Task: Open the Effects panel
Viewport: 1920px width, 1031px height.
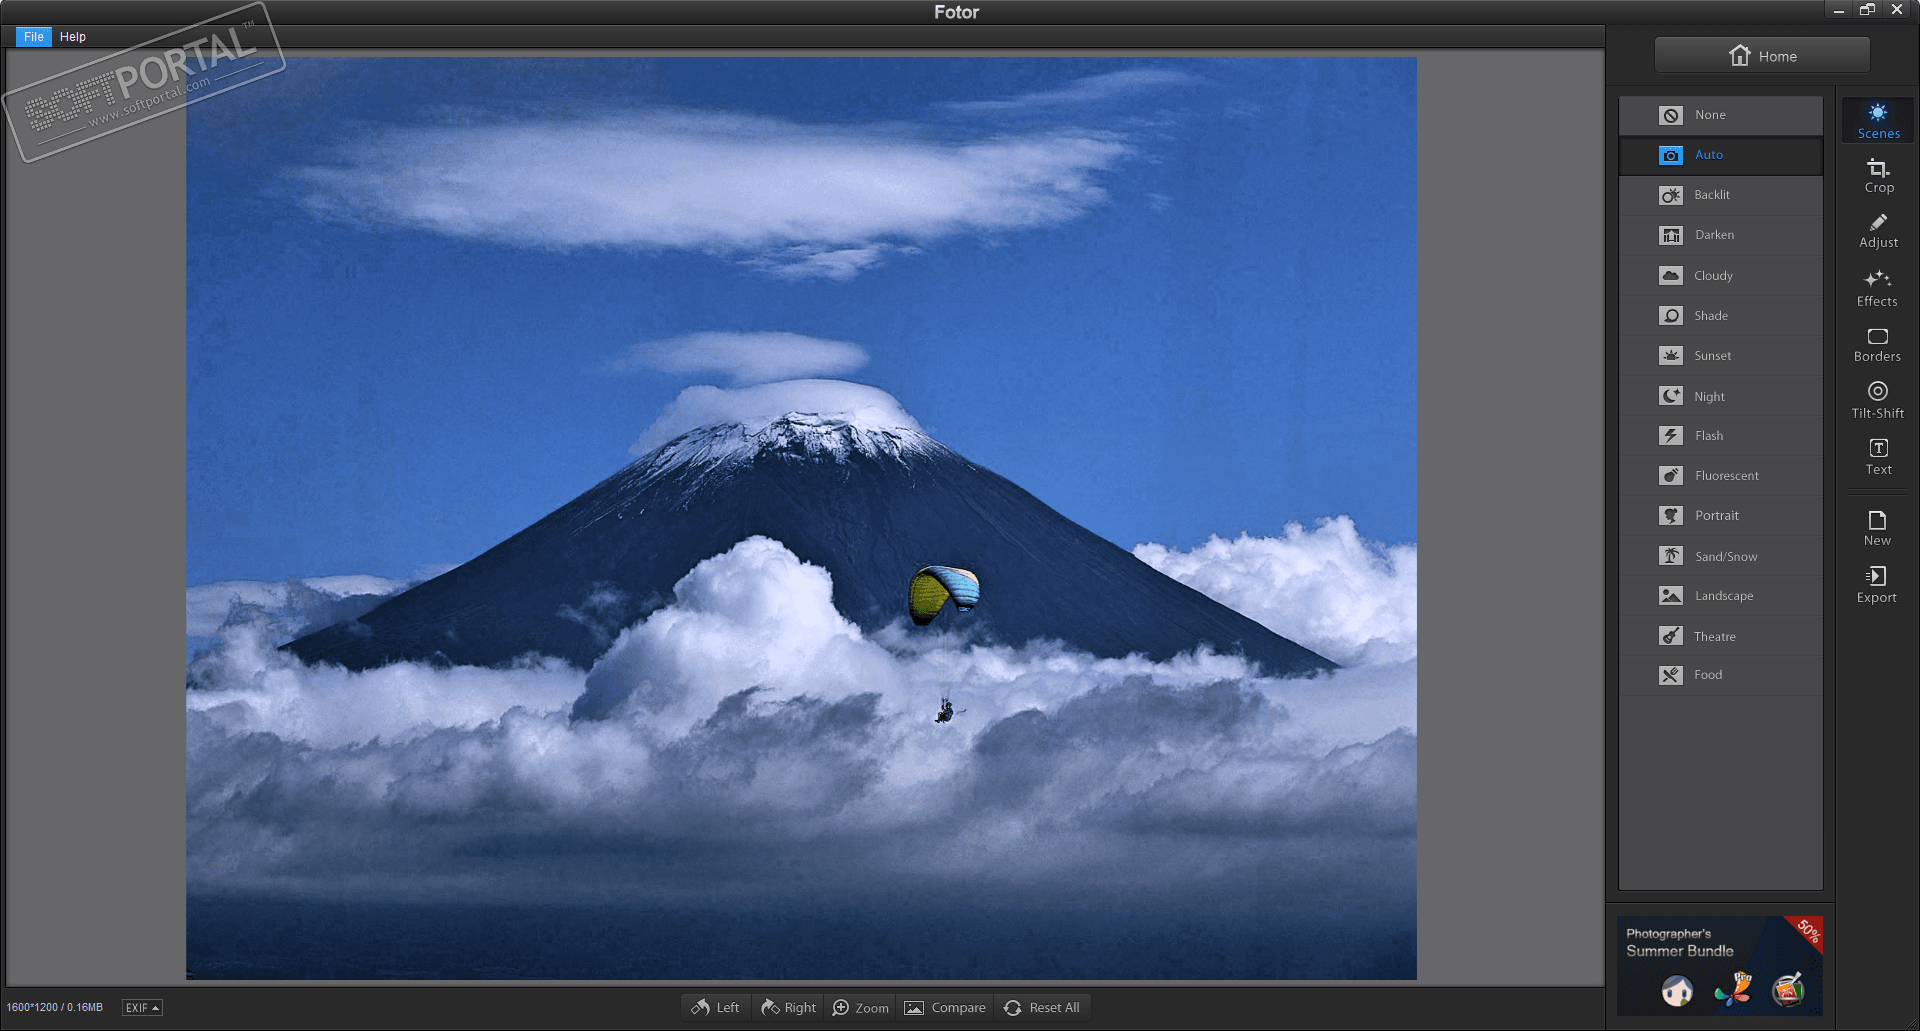Action: click(x=1878, y=288)
